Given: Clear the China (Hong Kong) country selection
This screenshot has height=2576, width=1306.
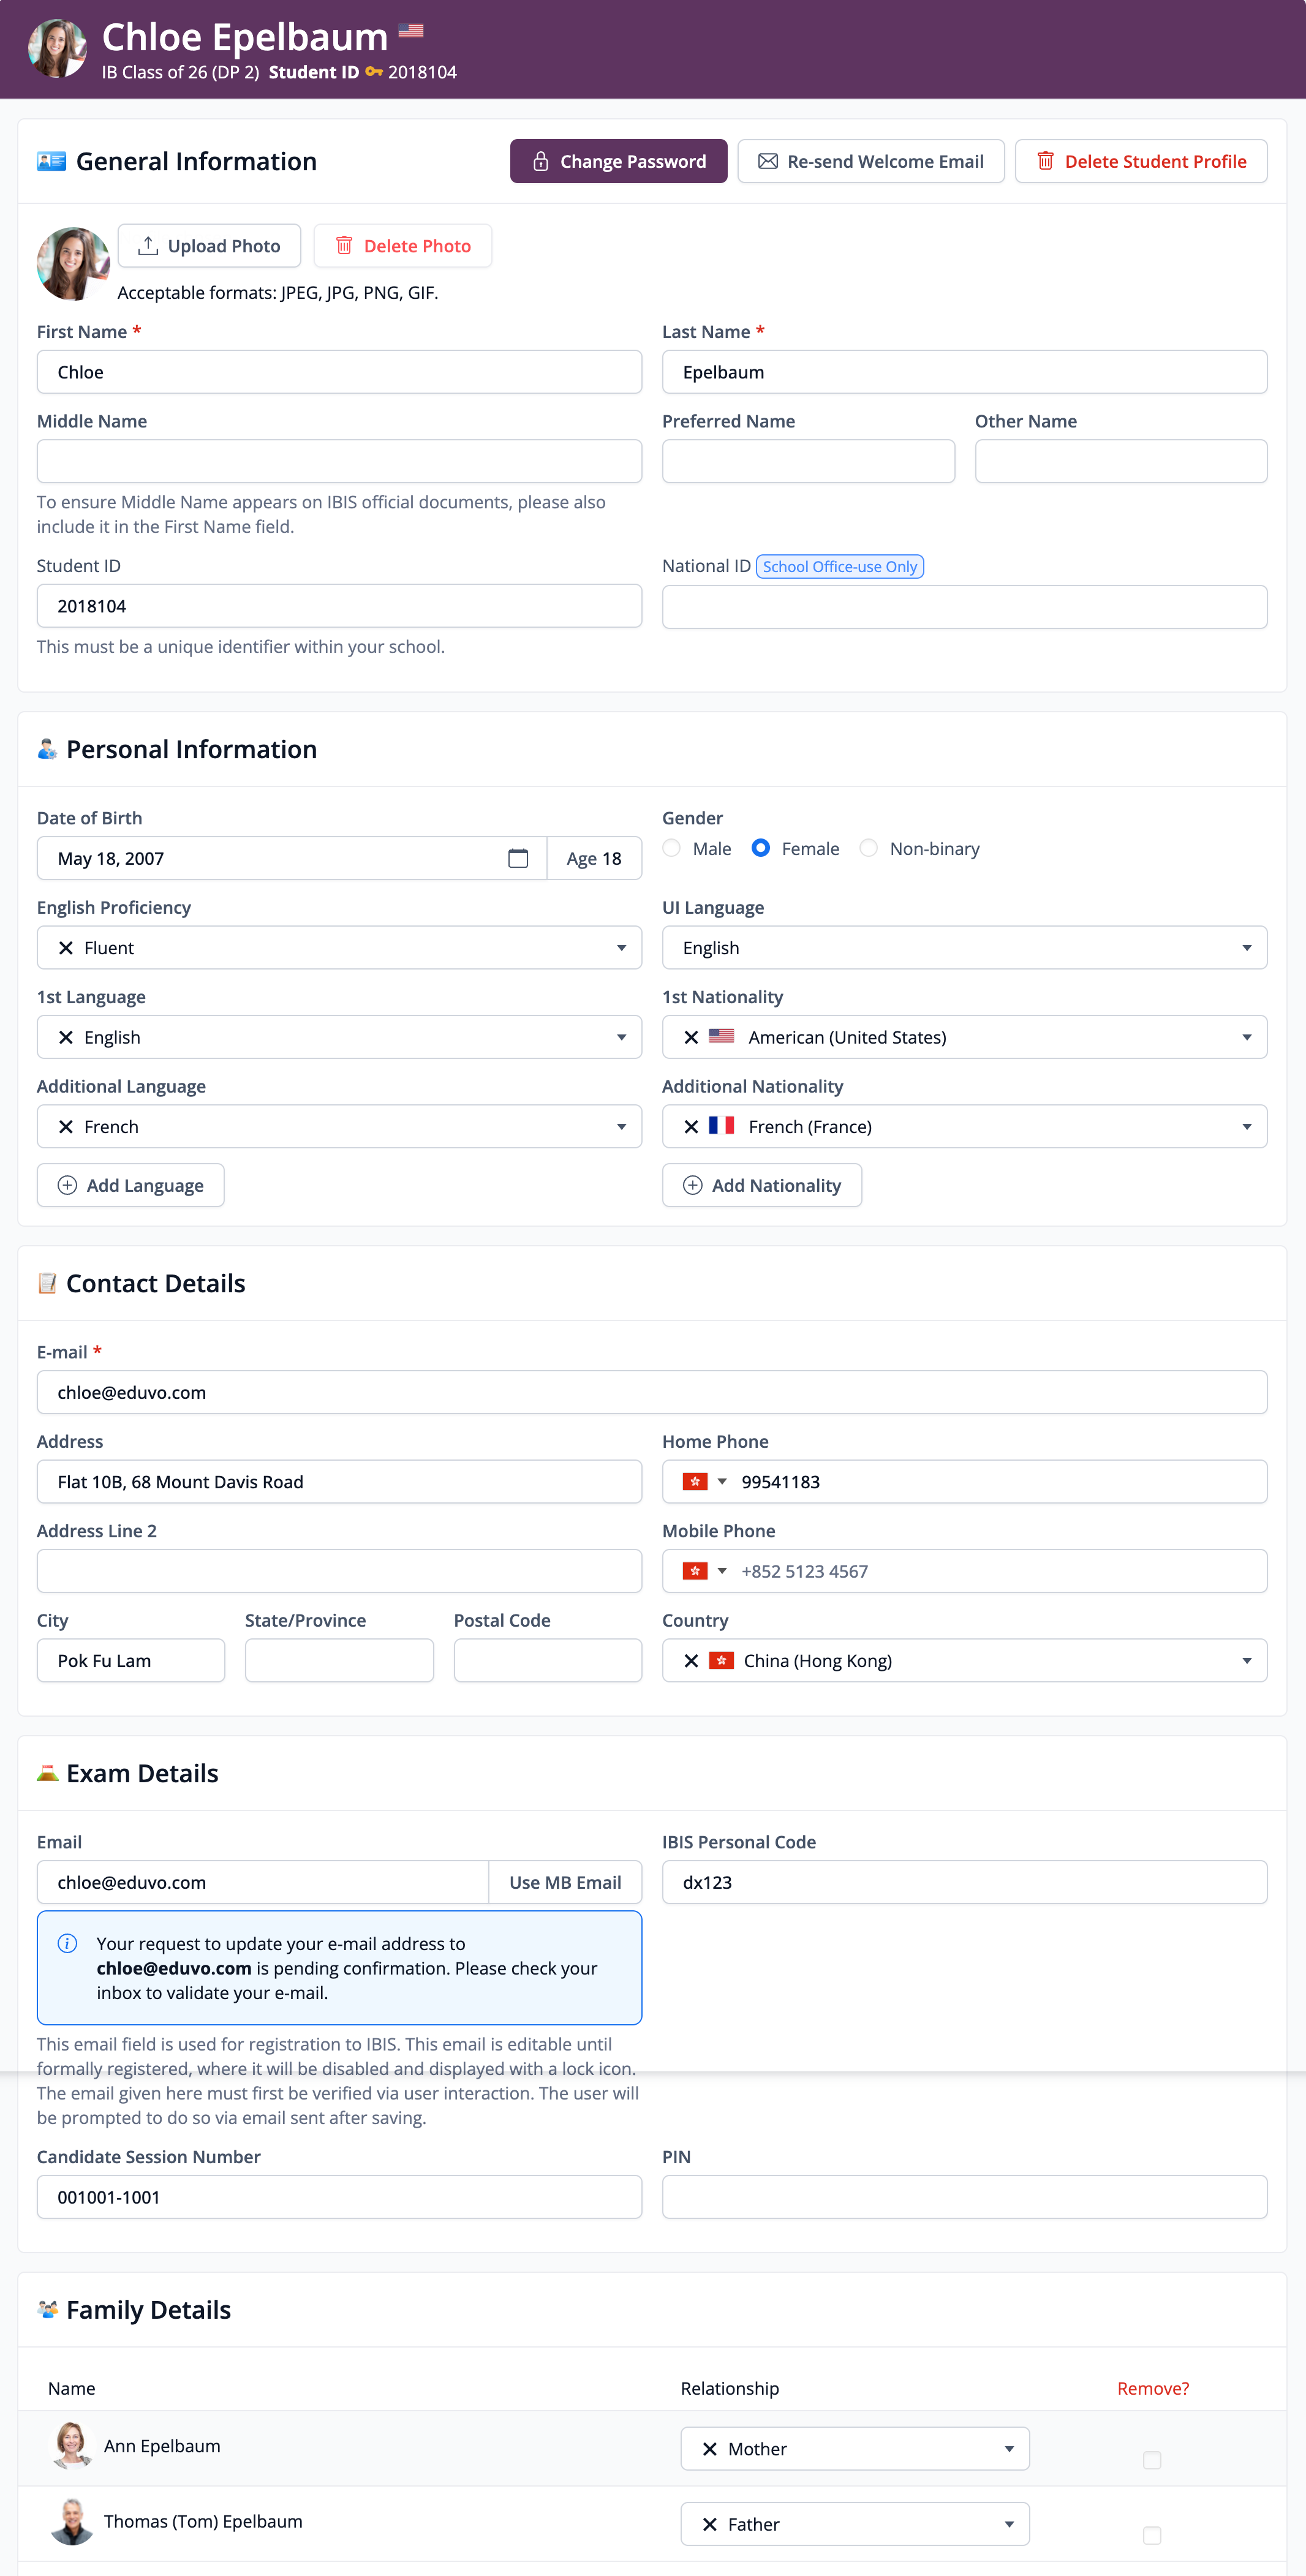Looking at the screenshot, I should coord(691,1660).
